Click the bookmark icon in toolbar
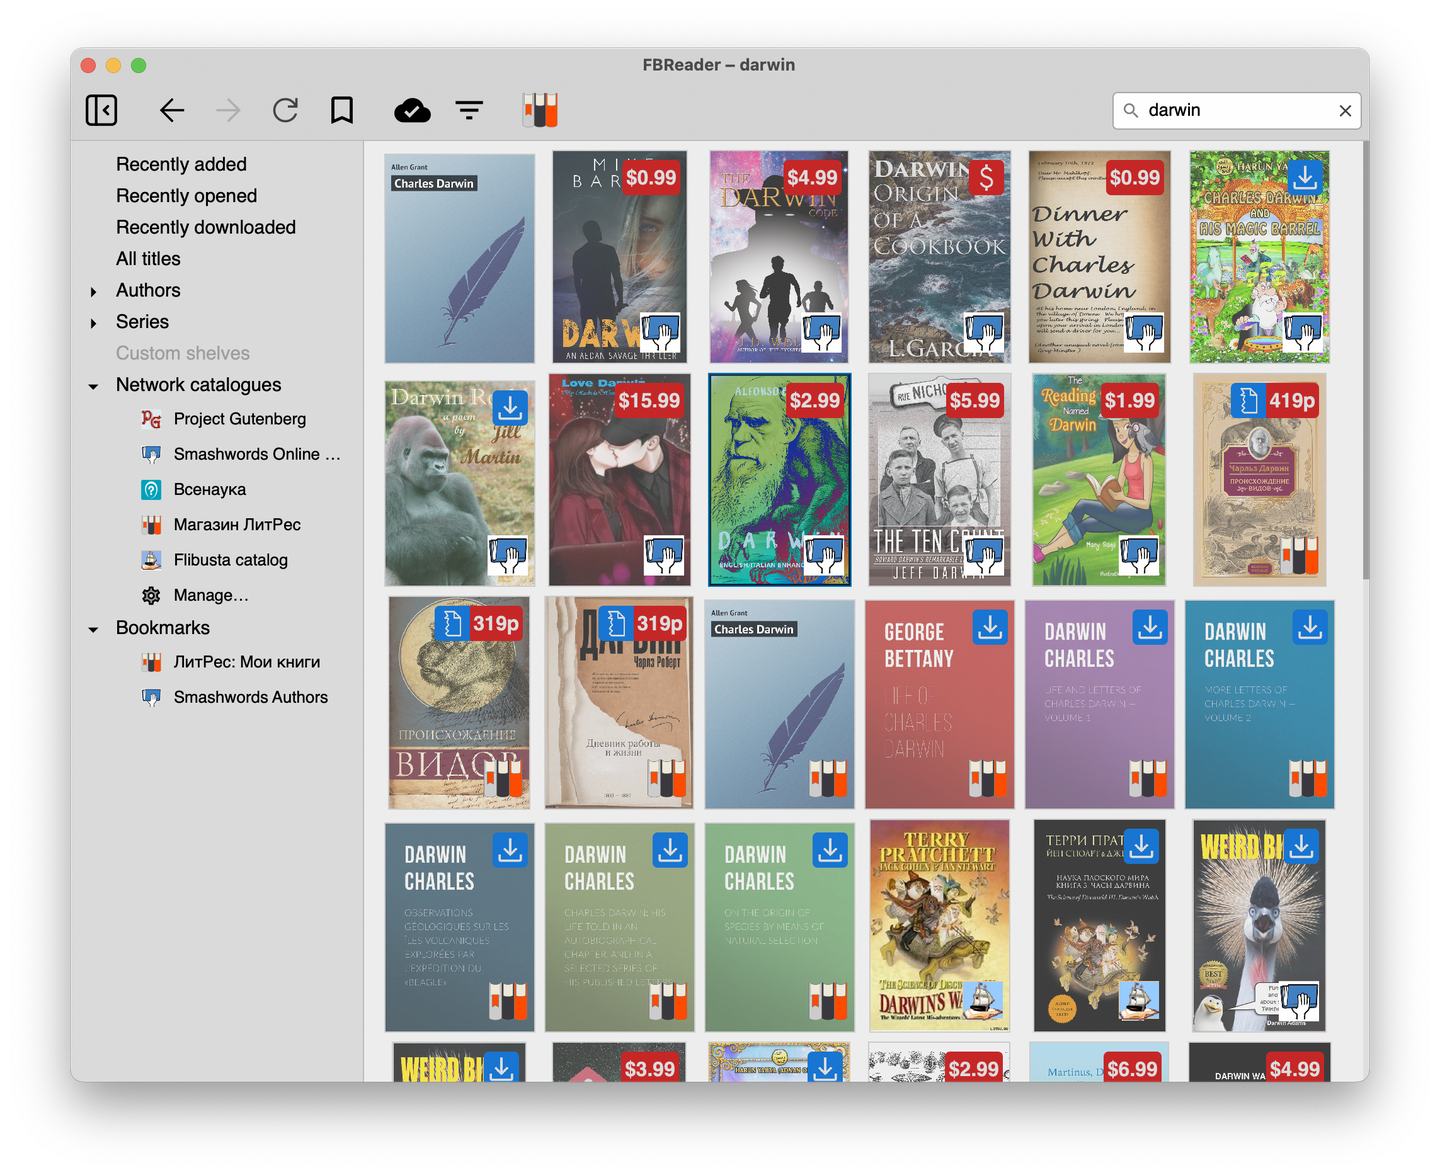Screen dimensions: 1440x1175 click(342, 110)
